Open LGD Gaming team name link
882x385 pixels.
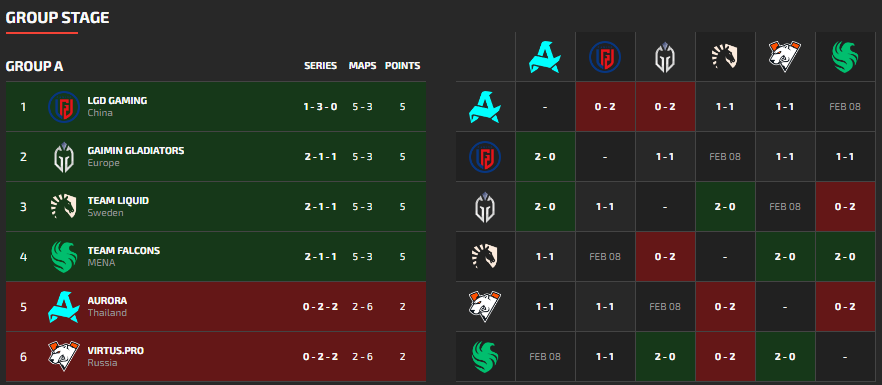point(117,101)
